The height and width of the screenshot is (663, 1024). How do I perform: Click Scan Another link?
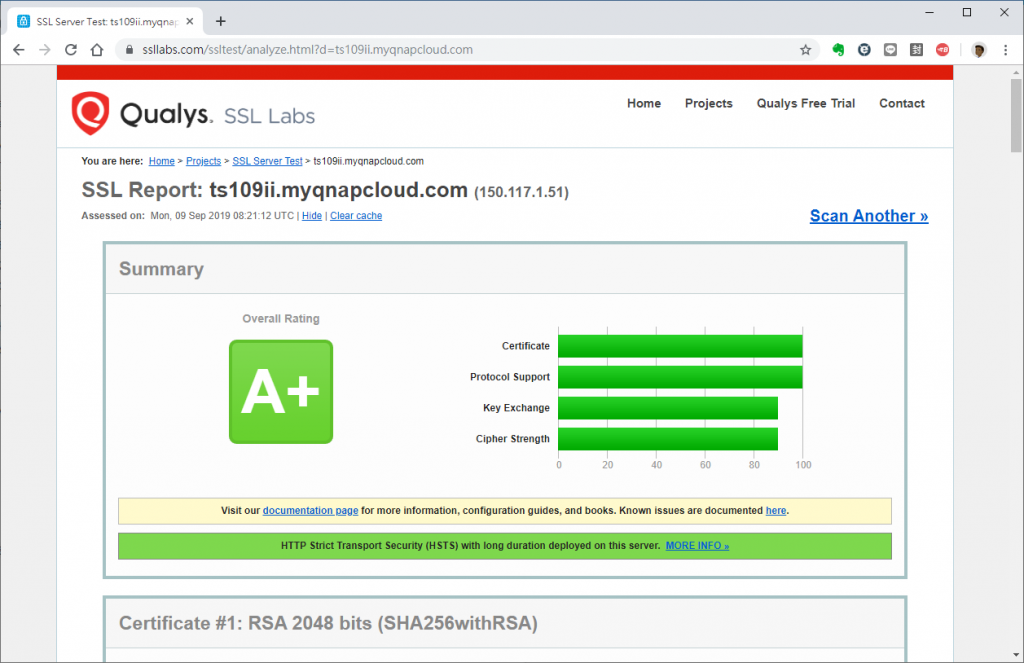pyautogui.click(x=869, y=216)
